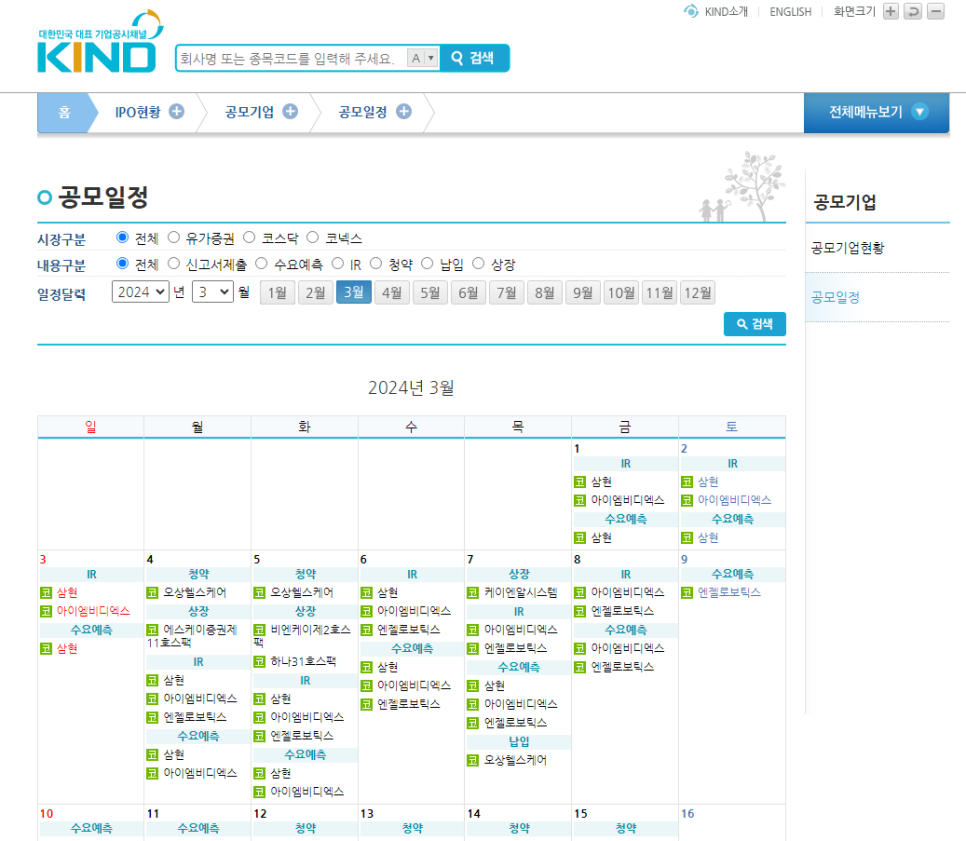Open 비엔케이제2호스팩 listing entry

[302, 636]
